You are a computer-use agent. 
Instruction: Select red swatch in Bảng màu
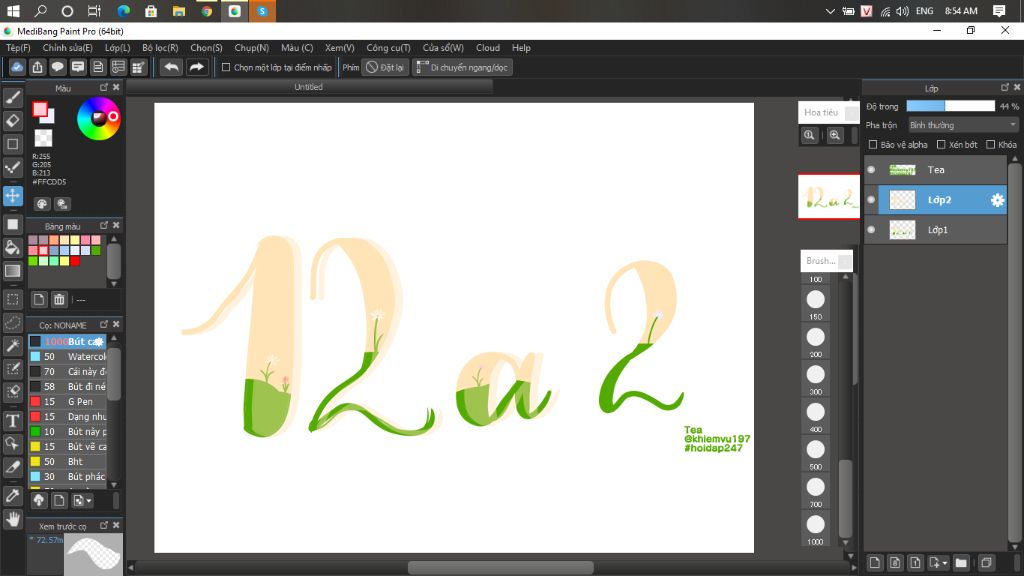75,261
